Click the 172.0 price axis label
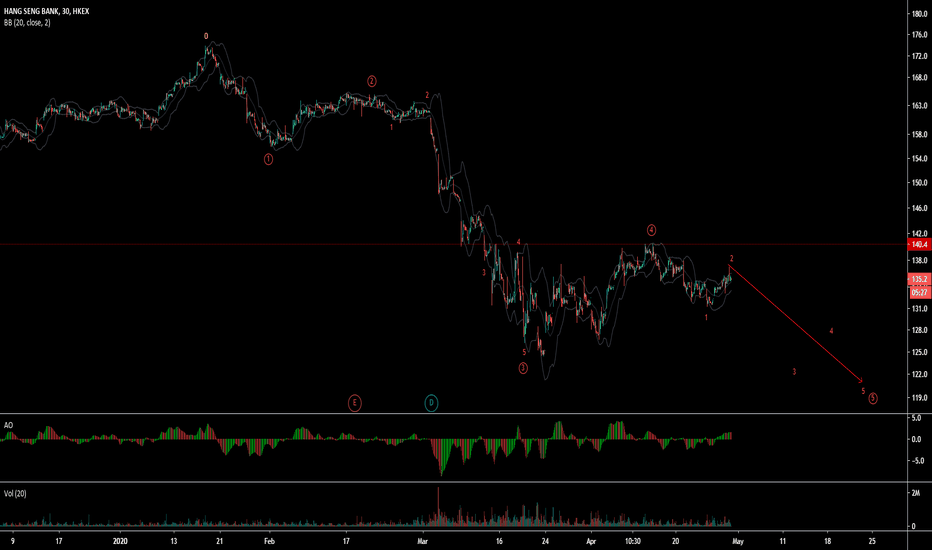The width and height of the screenshot is (932, 550). pos(920,56)
